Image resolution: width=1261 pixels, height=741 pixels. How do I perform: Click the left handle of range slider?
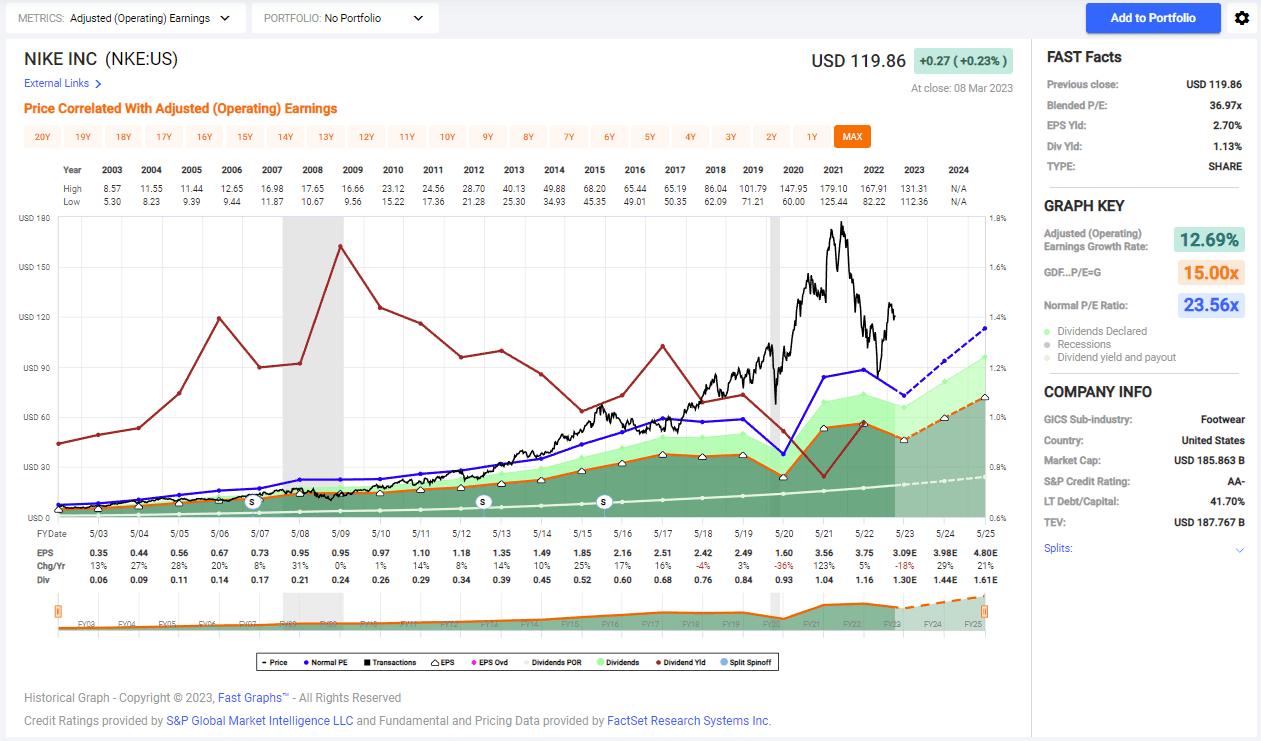pyautogui.click(x=58, y=611)
